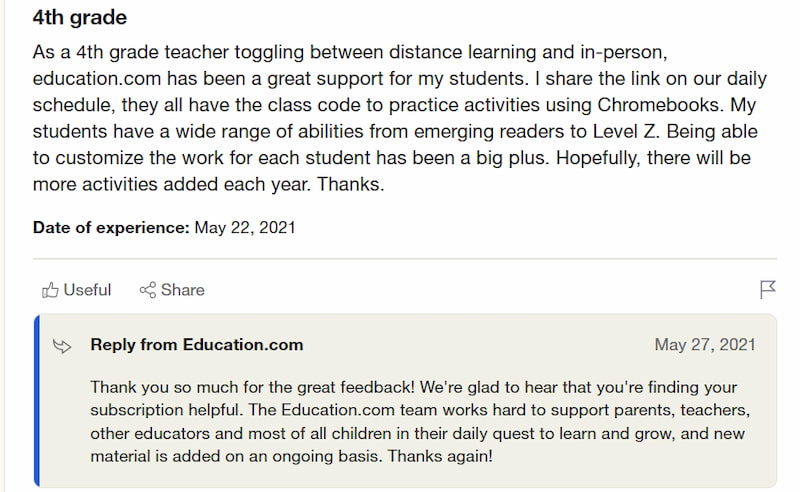
Task: Click the May 27, 2021 reply date
Action: 705,345
